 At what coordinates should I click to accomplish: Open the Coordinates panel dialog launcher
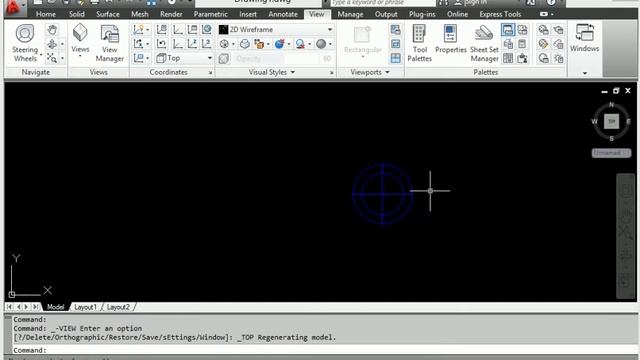click(211, 73)
